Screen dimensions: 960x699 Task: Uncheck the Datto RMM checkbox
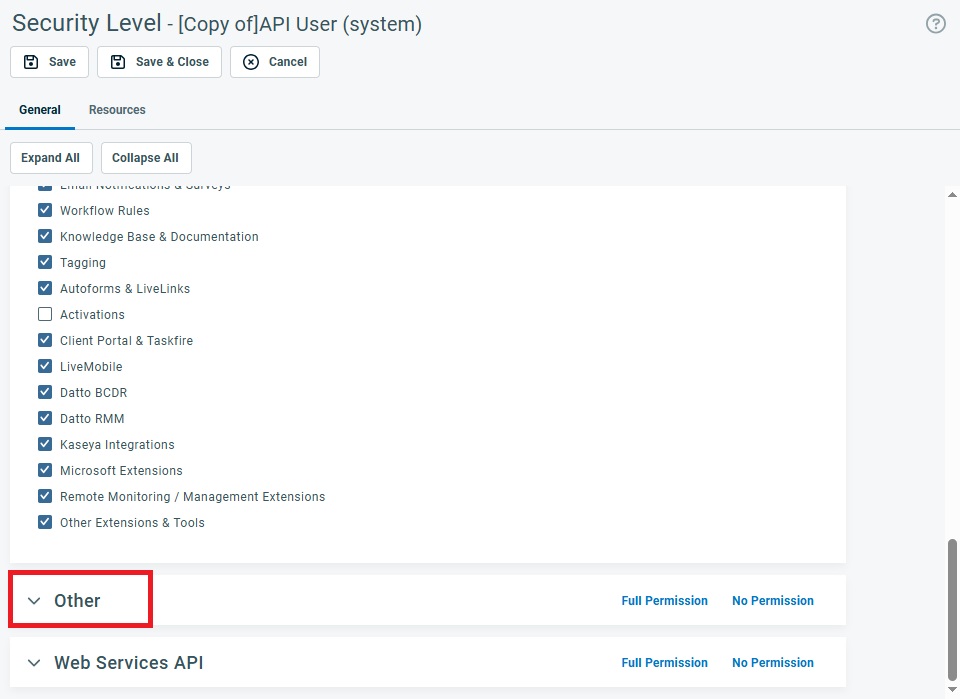pos(45,419)
